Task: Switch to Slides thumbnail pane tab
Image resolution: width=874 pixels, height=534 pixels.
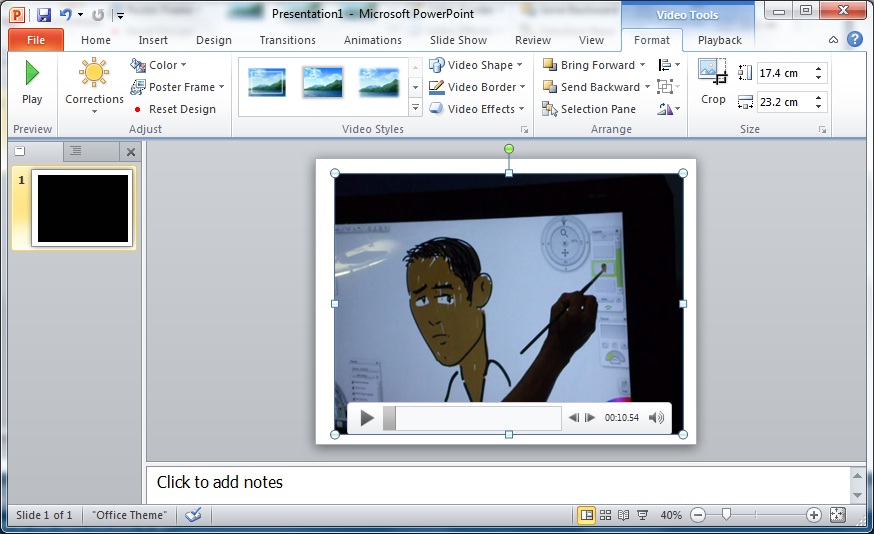Action: click(20, 151)
